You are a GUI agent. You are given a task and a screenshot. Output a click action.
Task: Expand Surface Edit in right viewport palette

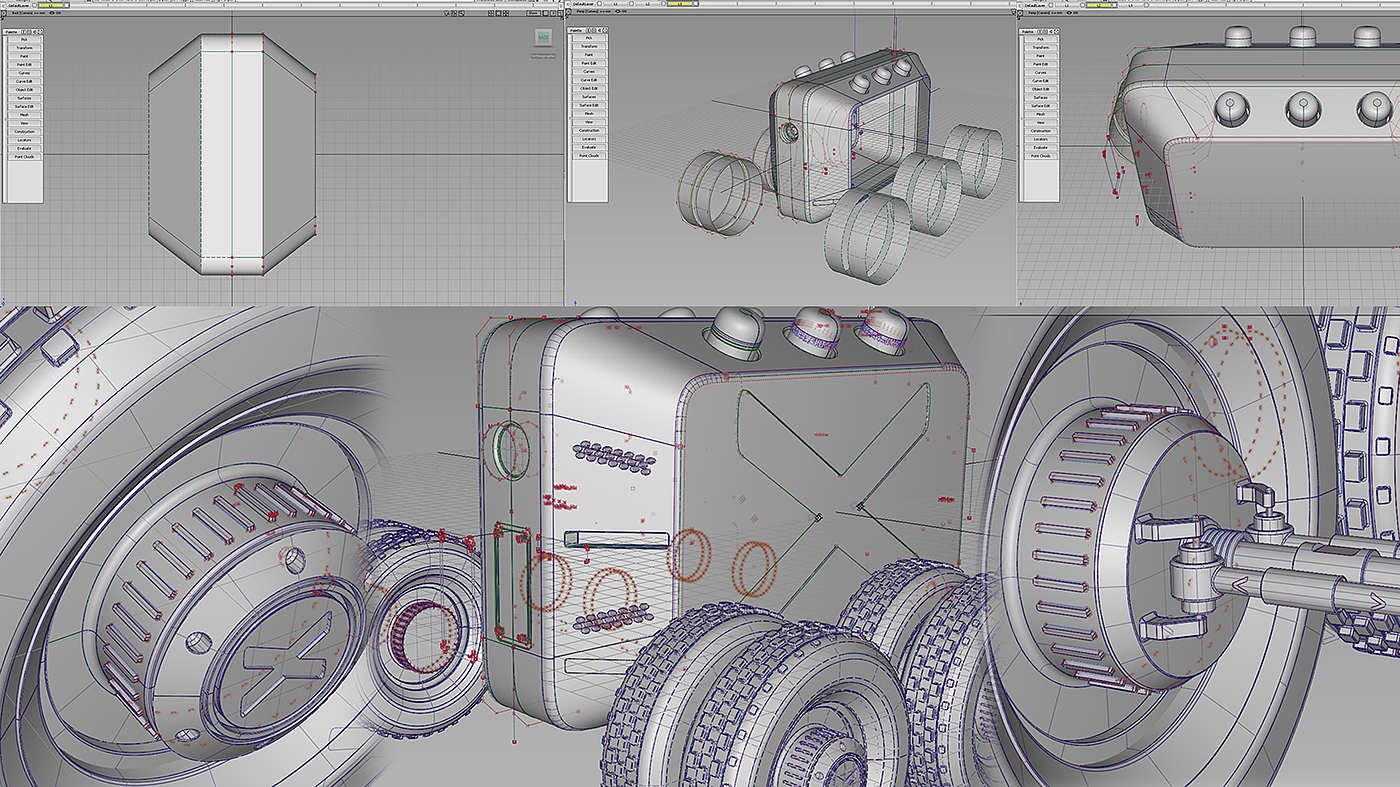click(1041, 105)
